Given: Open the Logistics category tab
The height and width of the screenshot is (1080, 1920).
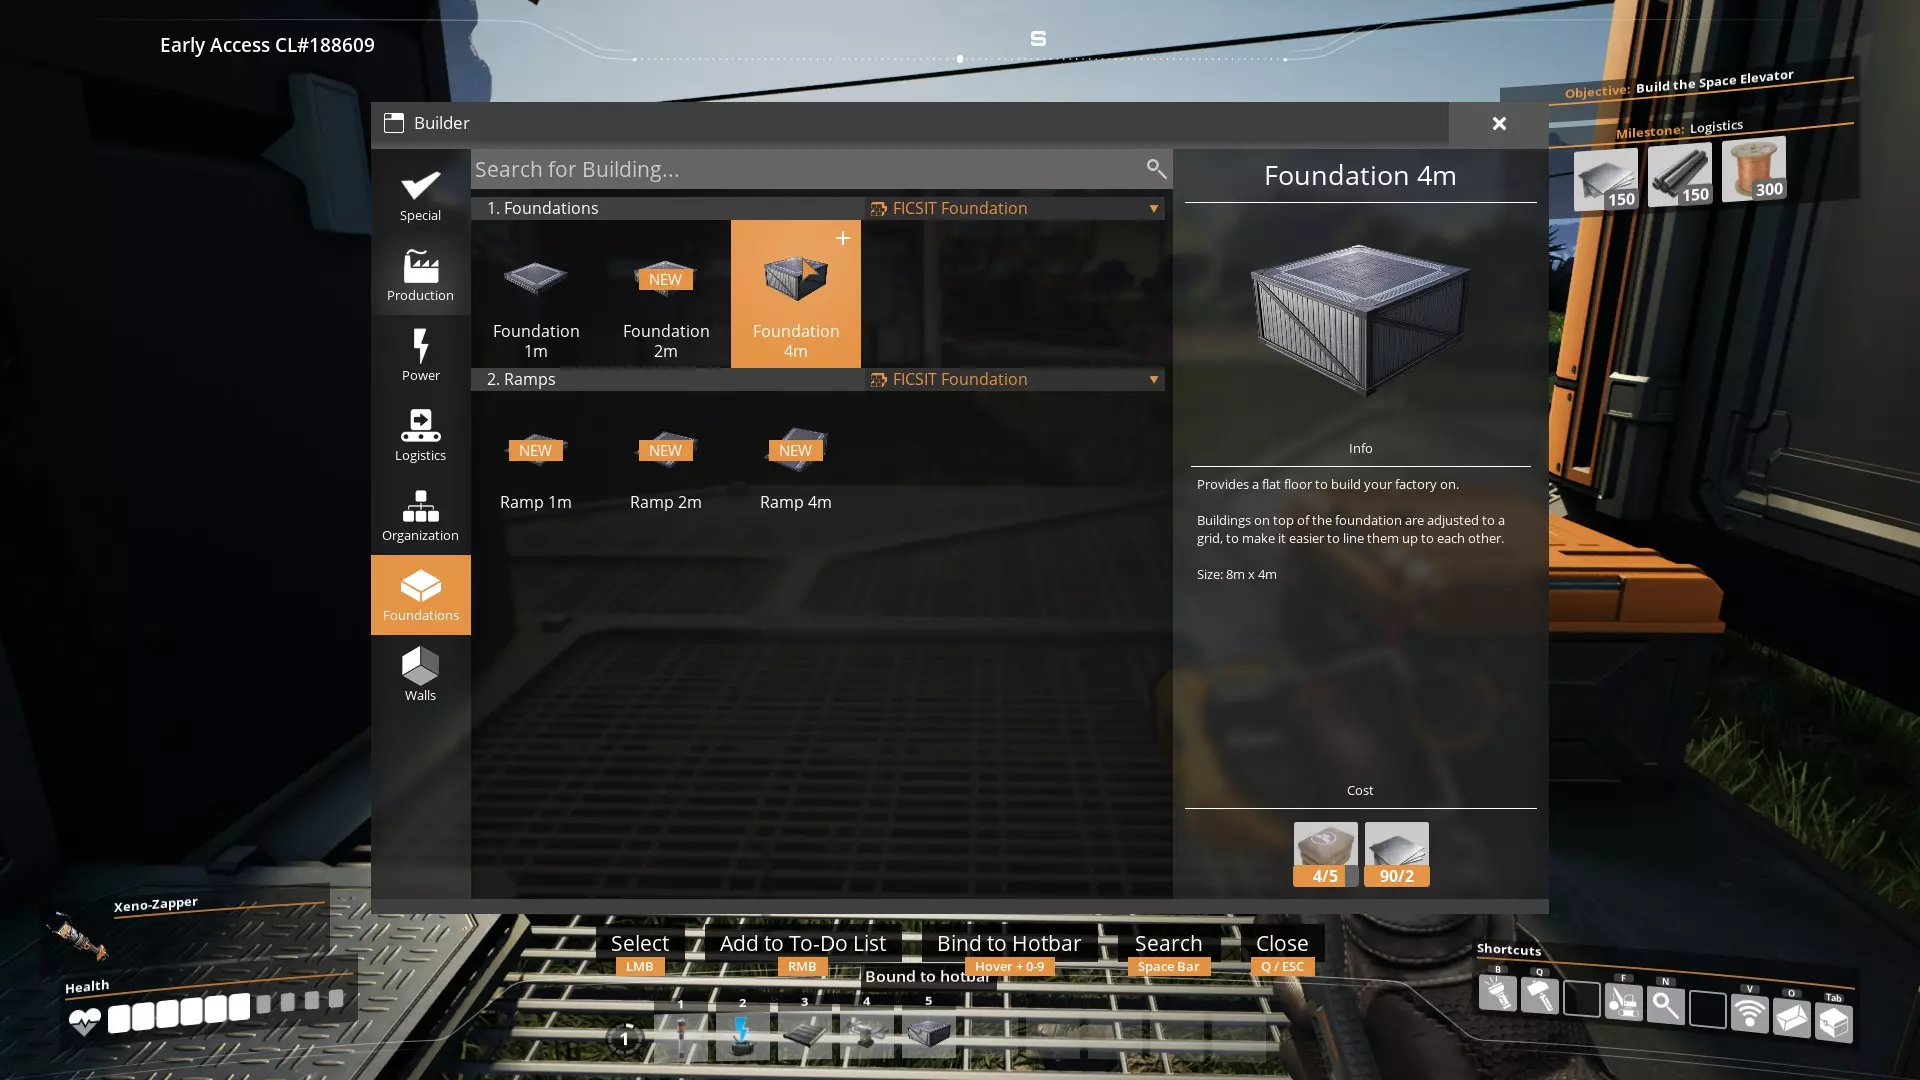Looking at the screenshot, I should tap(420, 435).
